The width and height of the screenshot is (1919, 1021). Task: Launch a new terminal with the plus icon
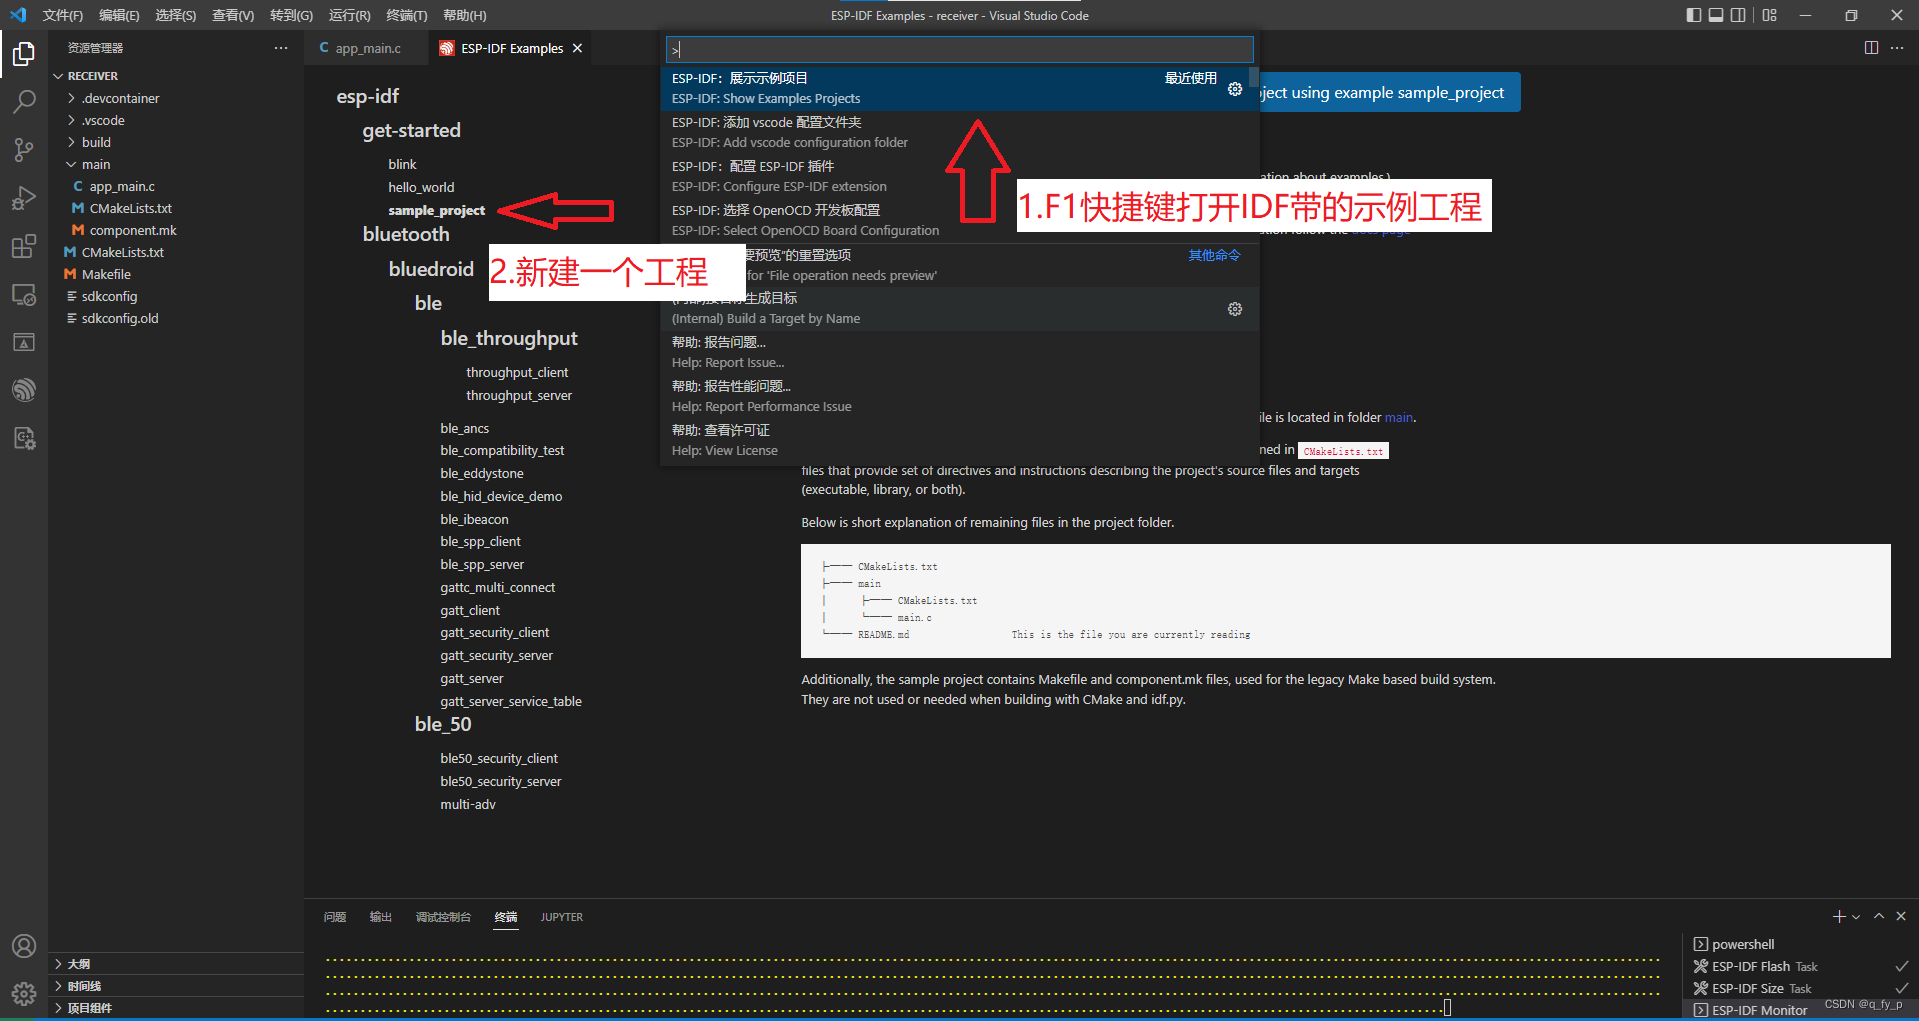click(1837, 916)
